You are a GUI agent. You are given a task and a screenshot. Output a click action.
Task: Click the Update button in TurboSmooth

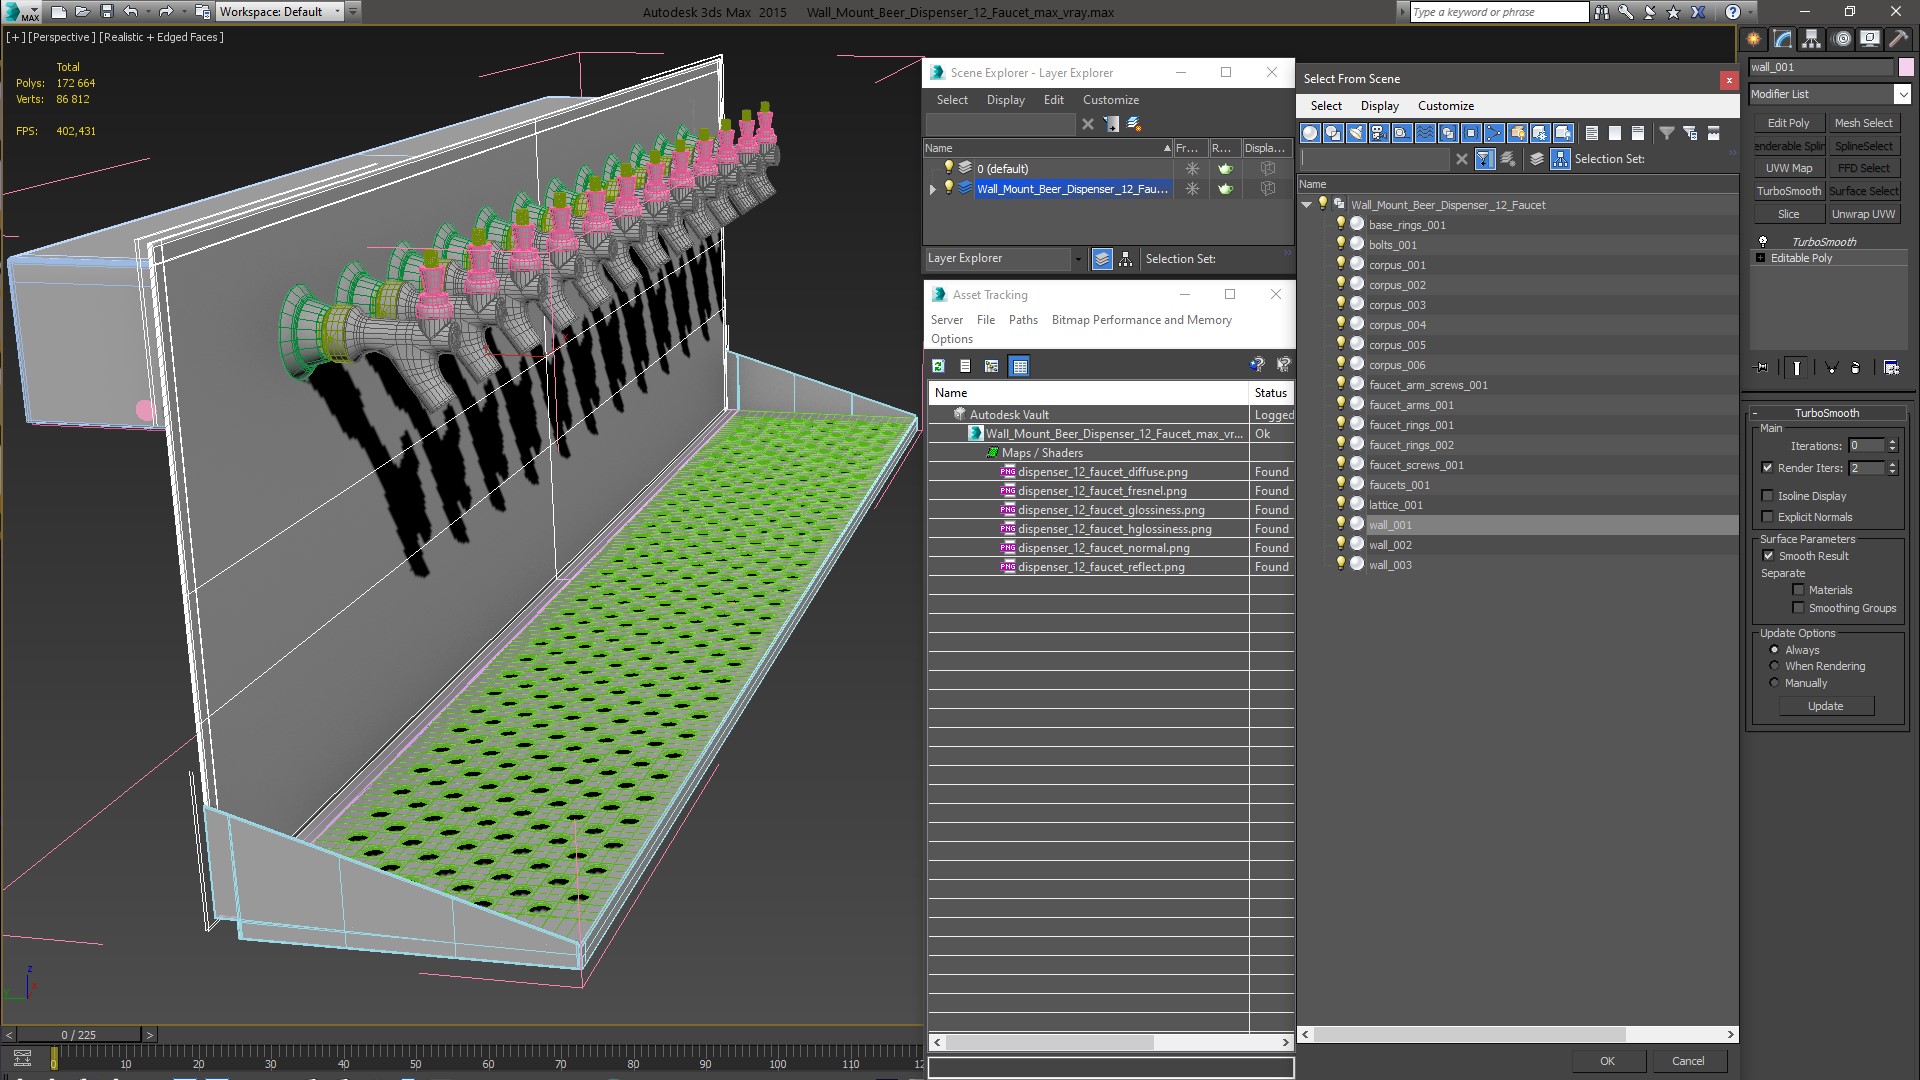point(1826,705)
